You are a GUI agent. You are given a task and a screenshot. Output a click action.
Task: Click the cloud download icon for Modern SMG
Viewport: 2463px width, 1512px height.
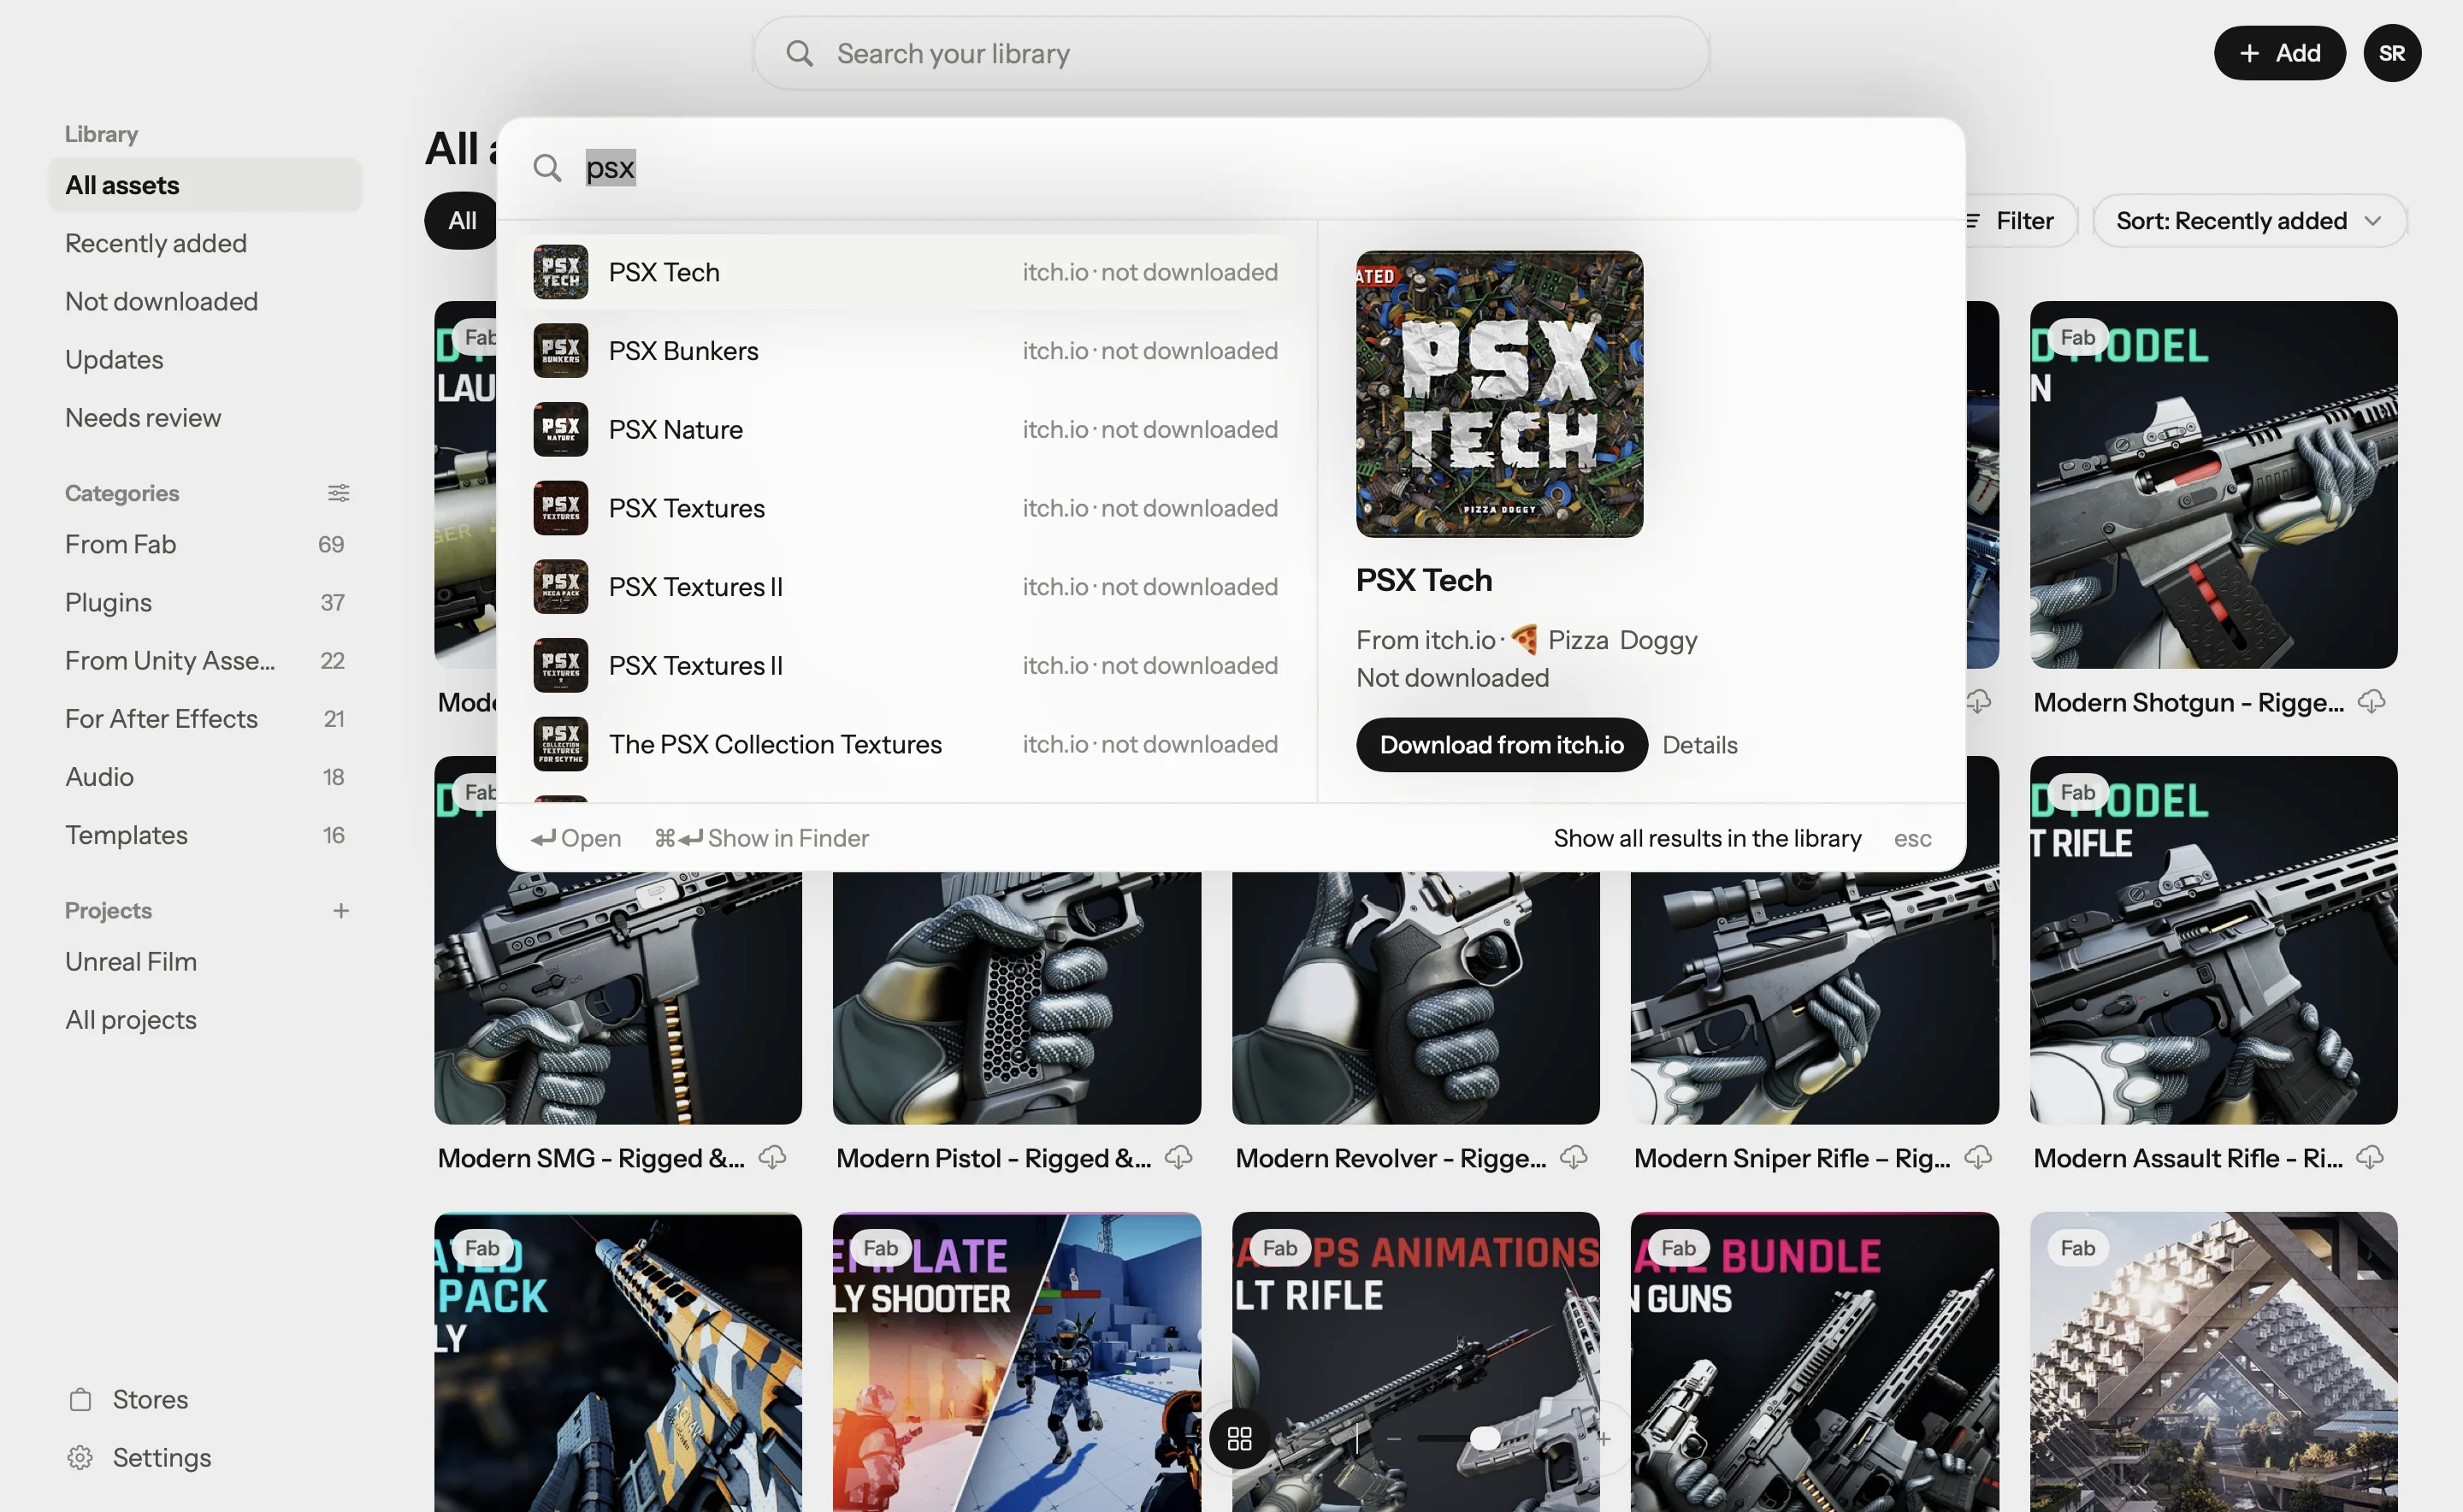click(772, 1157)
